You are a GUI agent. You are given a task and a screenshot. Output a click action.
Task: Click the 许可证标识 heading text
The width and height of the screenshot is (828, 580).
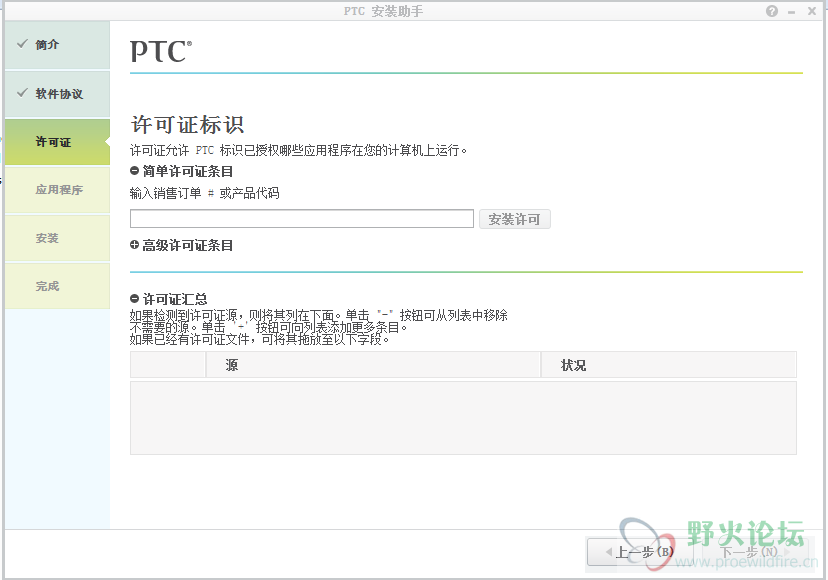click(x=187, y=125)
